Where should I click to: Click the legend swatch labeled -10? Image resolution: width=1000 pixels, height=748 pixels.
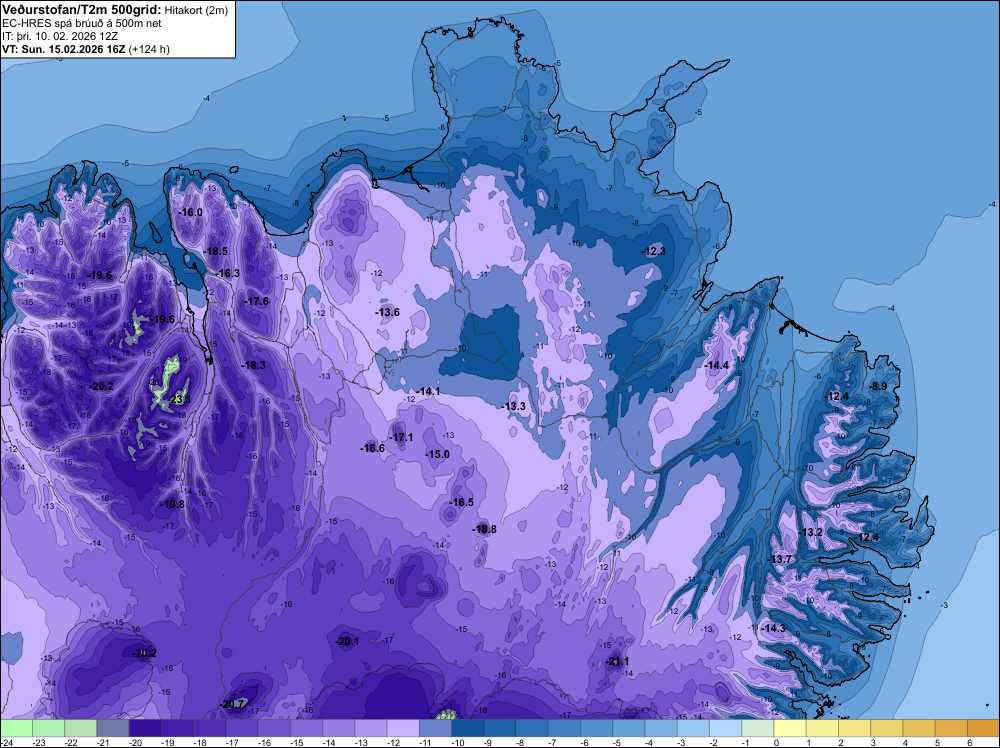468,728
